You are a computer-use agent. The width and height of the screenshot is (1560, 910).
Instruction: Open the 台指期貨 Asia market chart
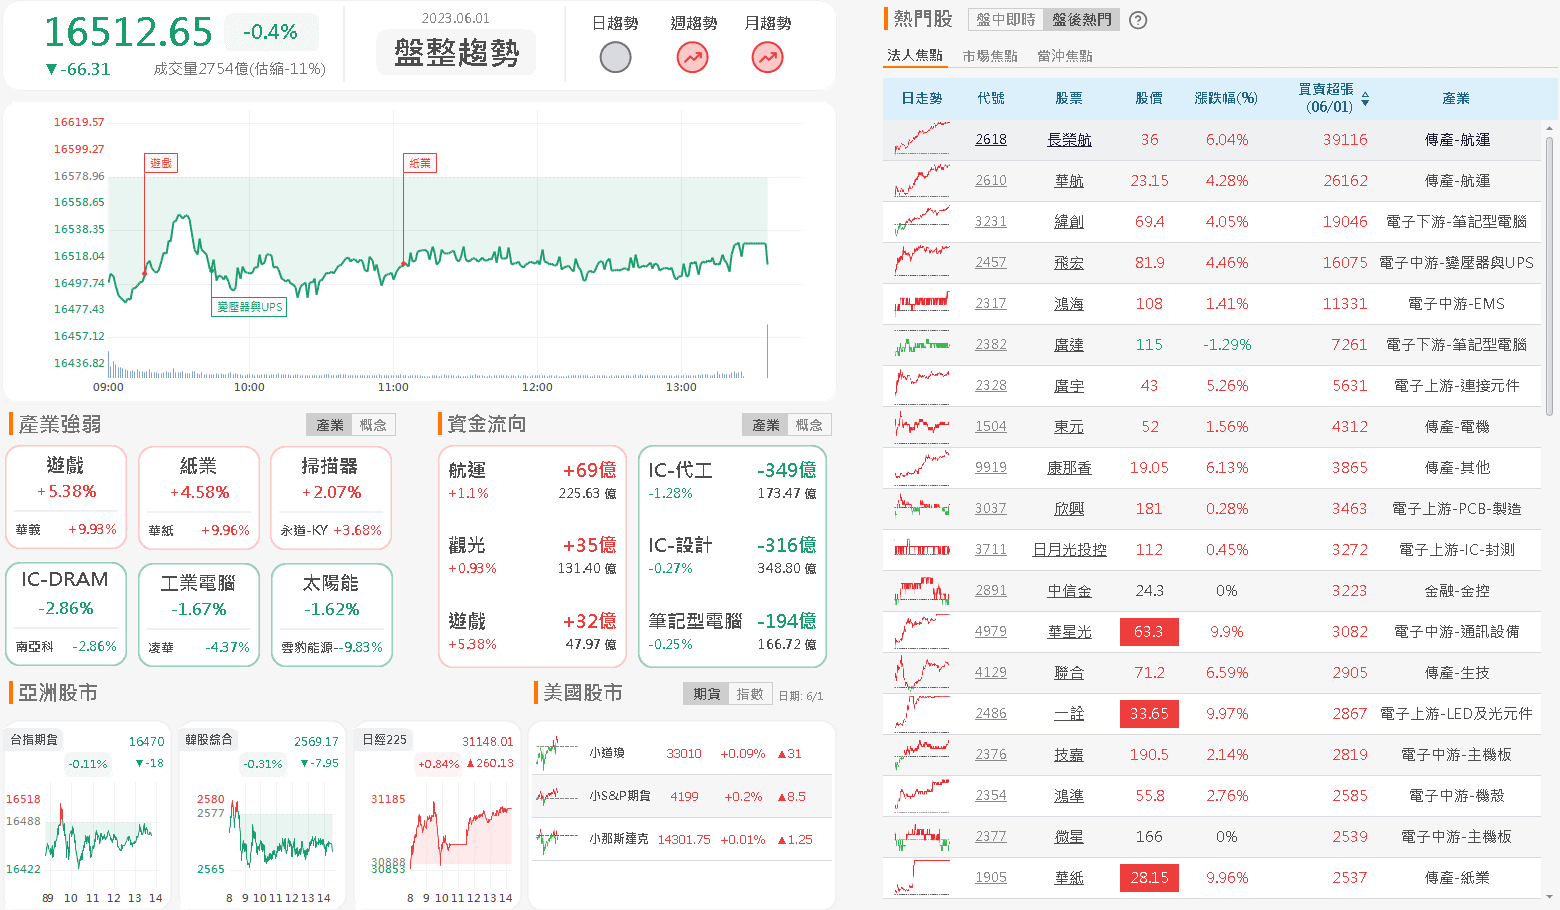[x=86, y=816]
